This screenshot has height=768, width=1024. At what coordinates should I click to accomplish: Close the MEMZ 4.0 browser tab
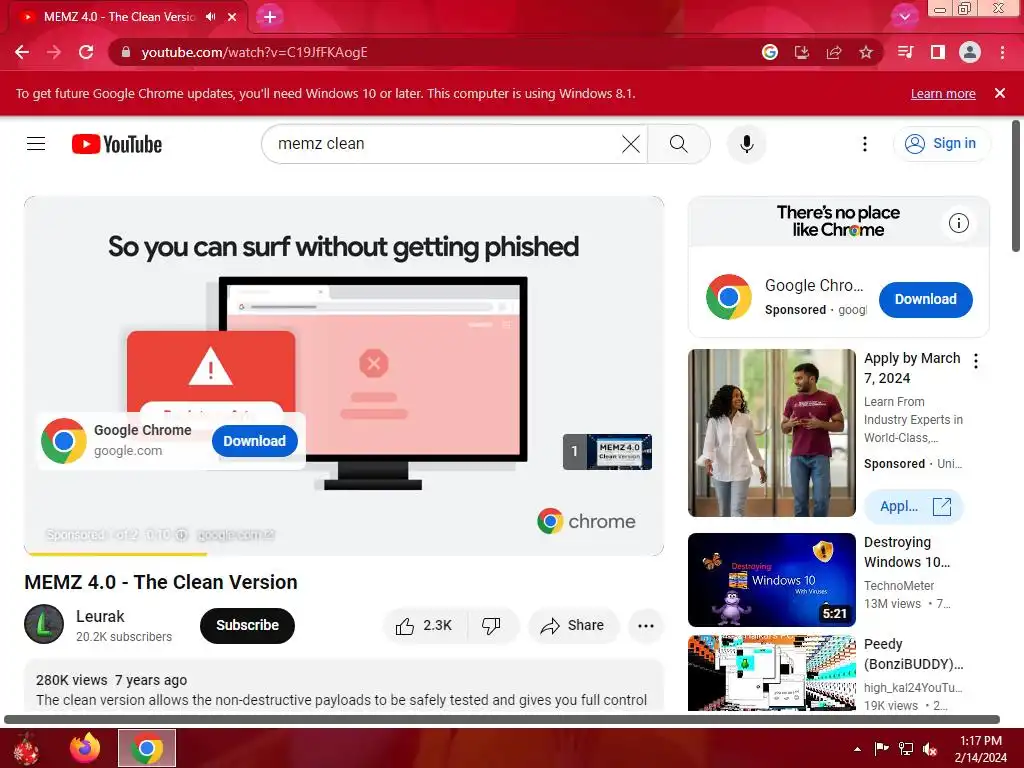tap(232, 17)
